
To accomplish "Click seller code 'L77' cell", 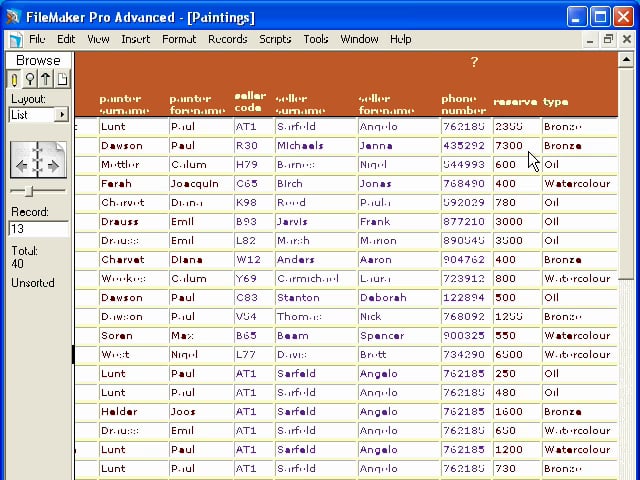I will coord(254,354).
